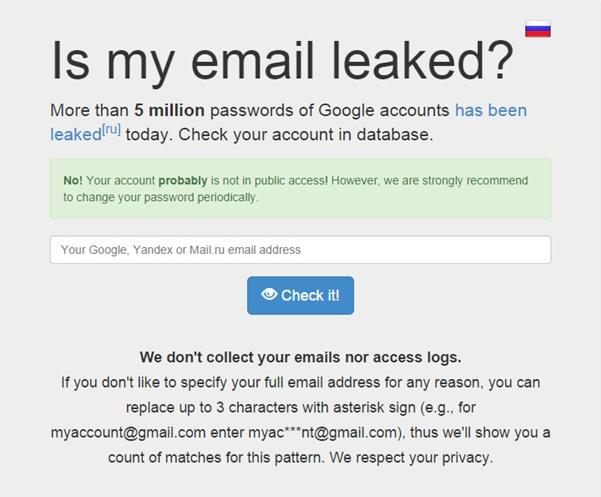Click "We don't collect your emails" bold line
The width and height of the screenshot is (601, 497).
300,357
